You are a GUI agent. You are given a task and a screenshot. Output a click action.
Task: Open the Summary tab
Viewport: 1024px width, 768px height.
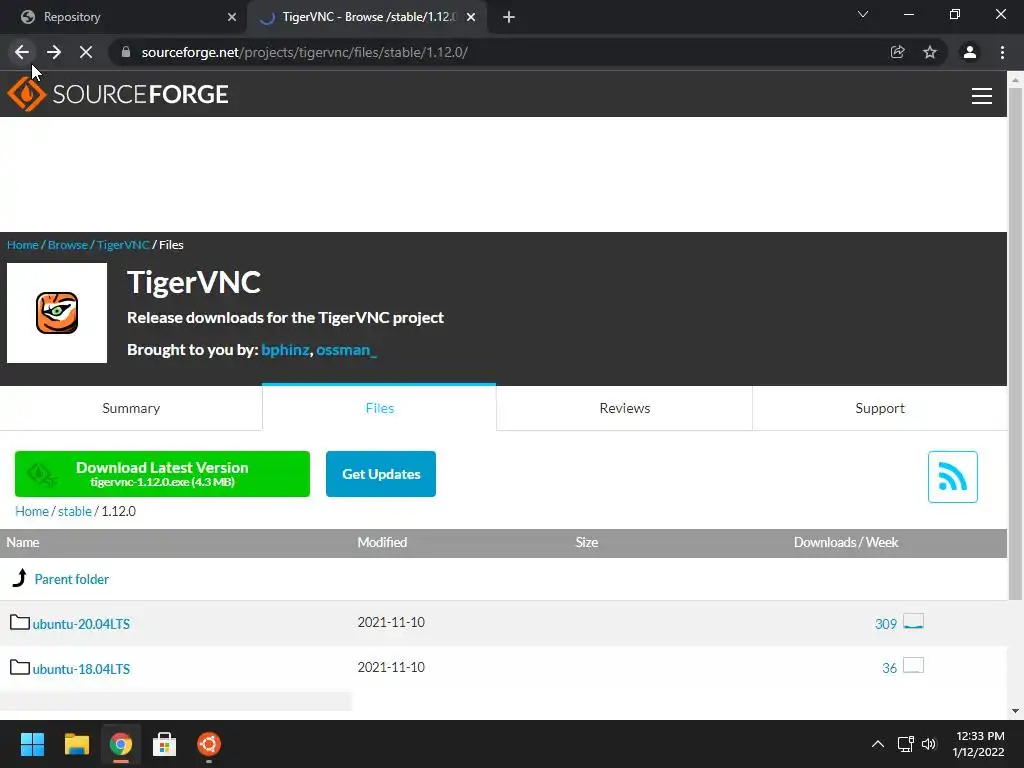click(x=131, y=408)
